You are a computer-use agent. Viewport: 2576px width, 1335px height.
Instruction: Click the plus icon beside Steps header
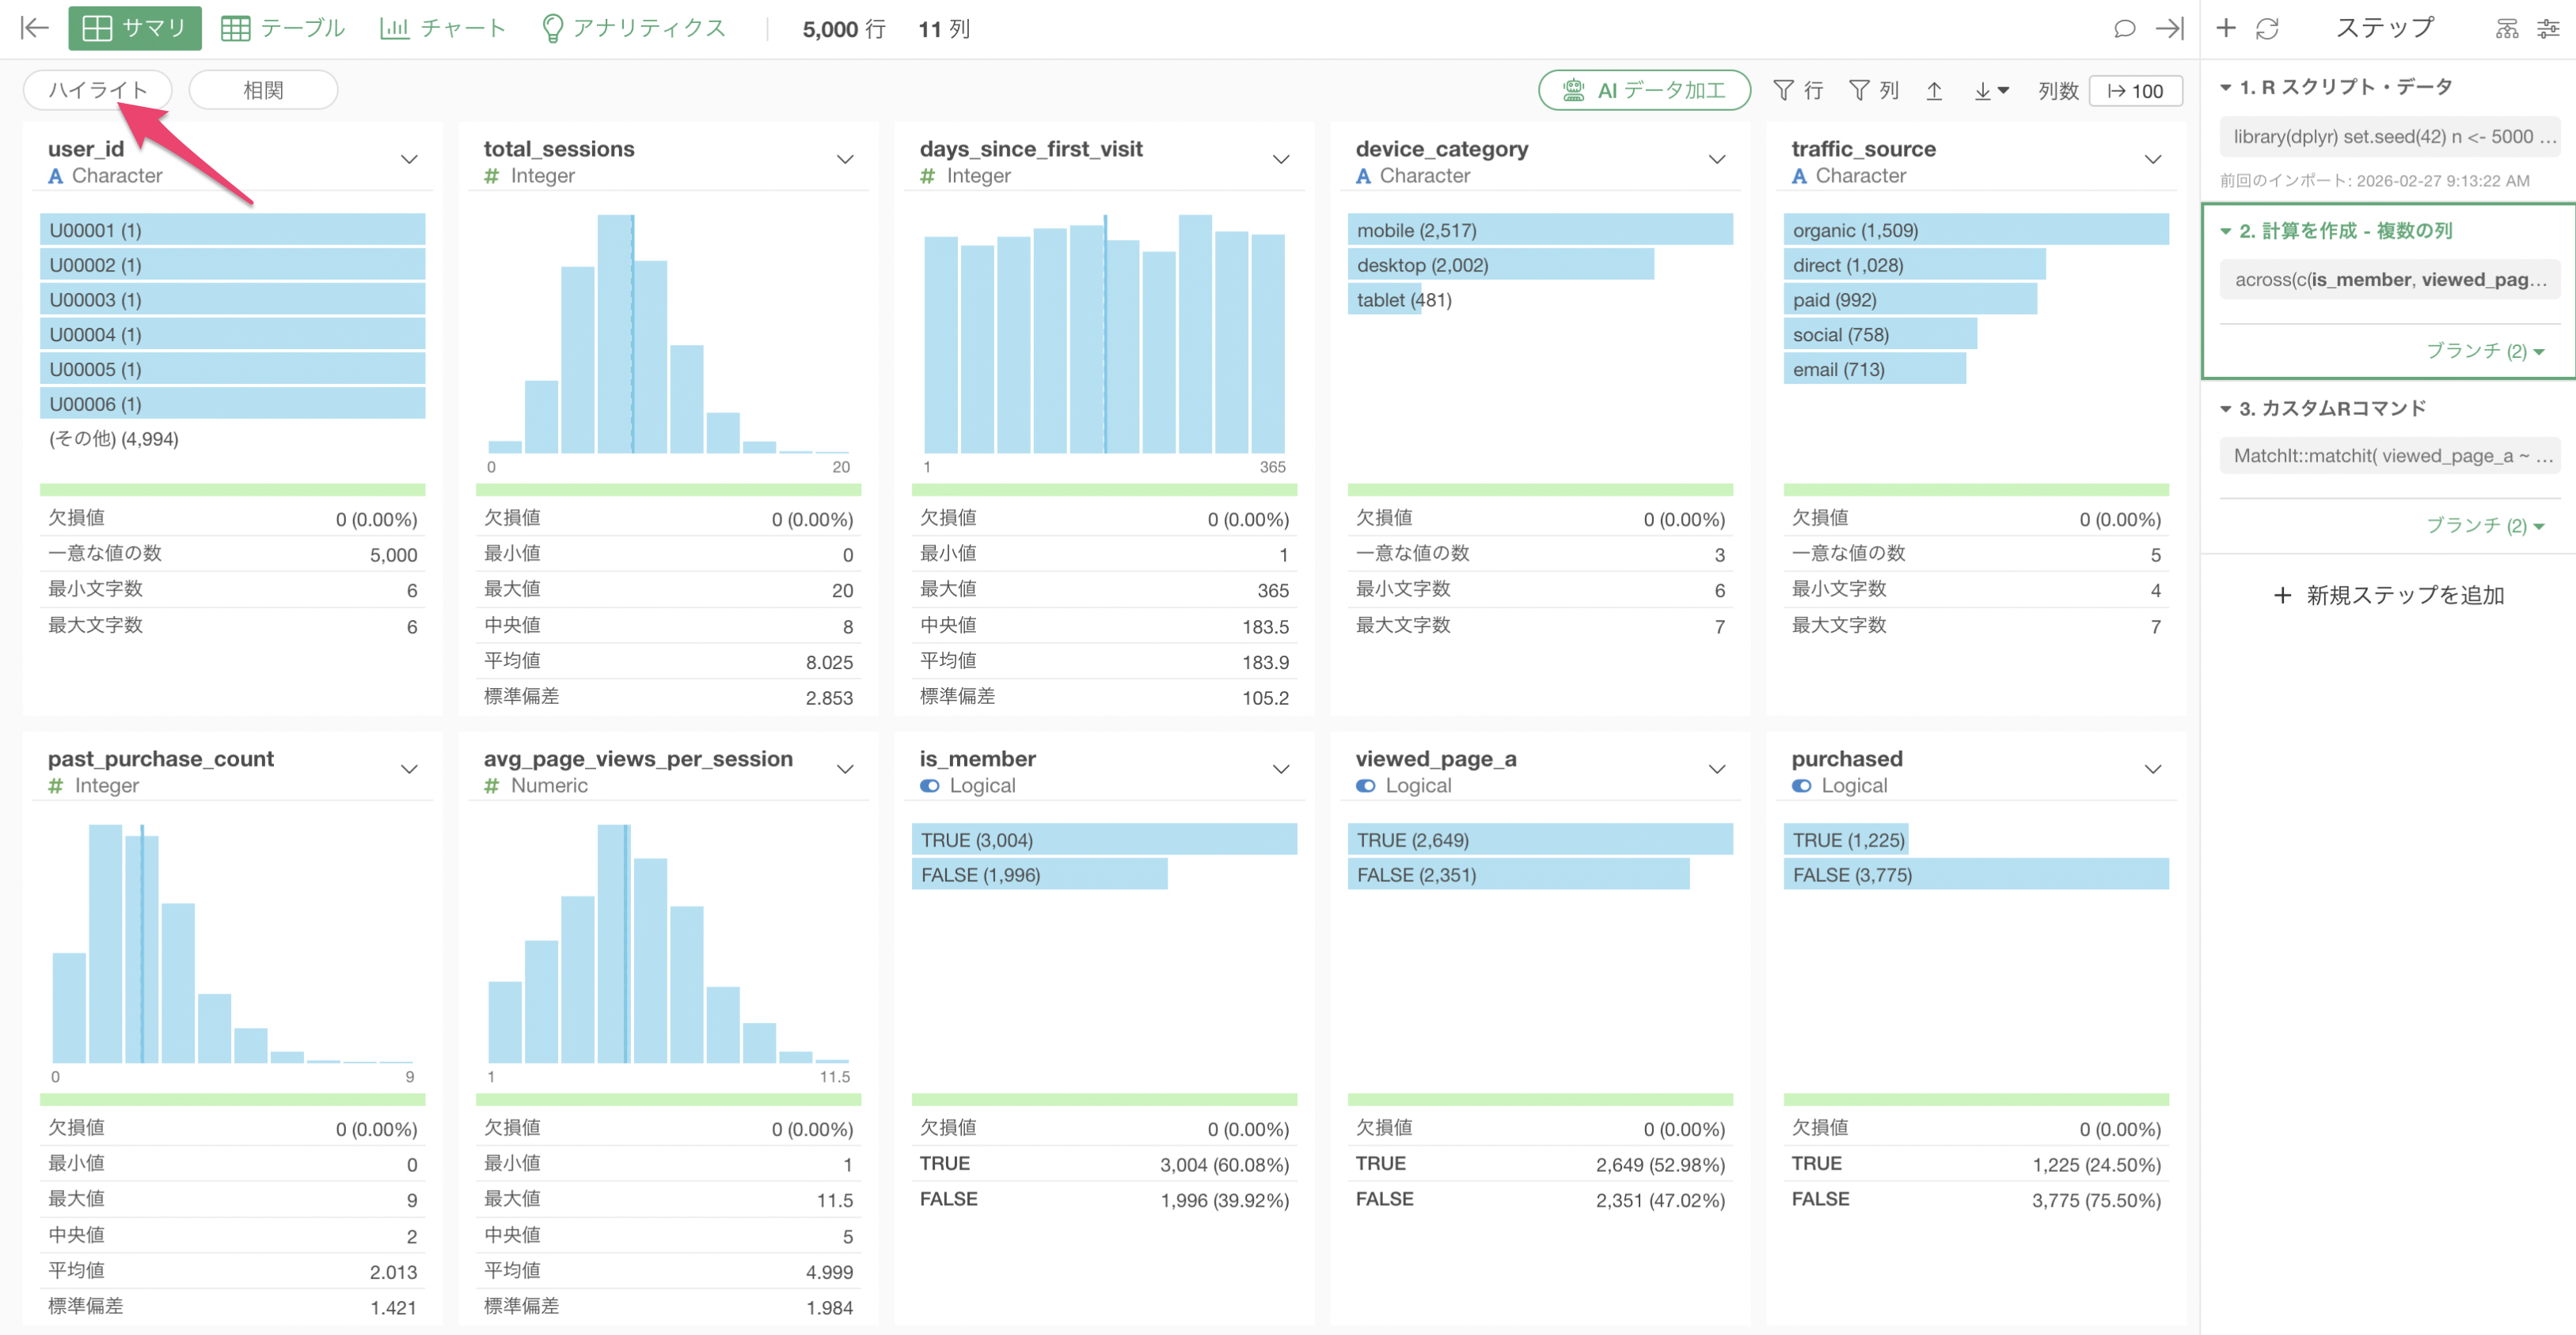coord(2226,28)
